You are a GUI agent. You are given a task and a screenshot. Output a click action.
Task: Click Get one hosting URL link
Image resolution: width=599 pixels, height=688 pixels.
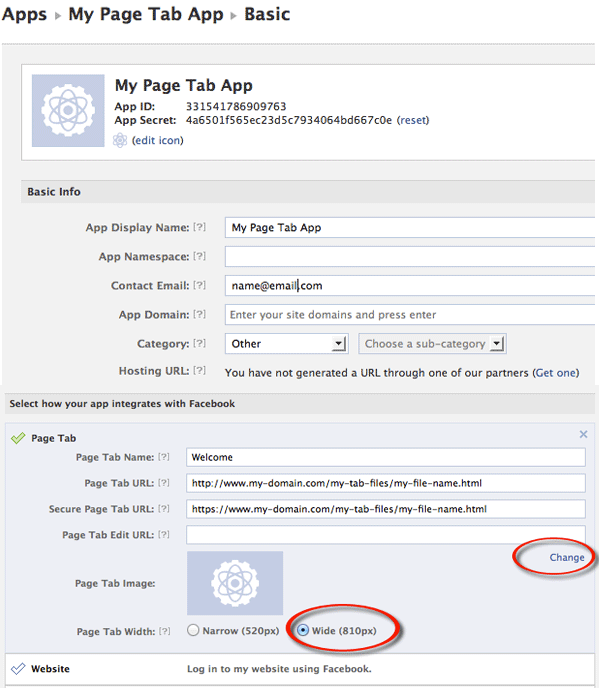556,373
